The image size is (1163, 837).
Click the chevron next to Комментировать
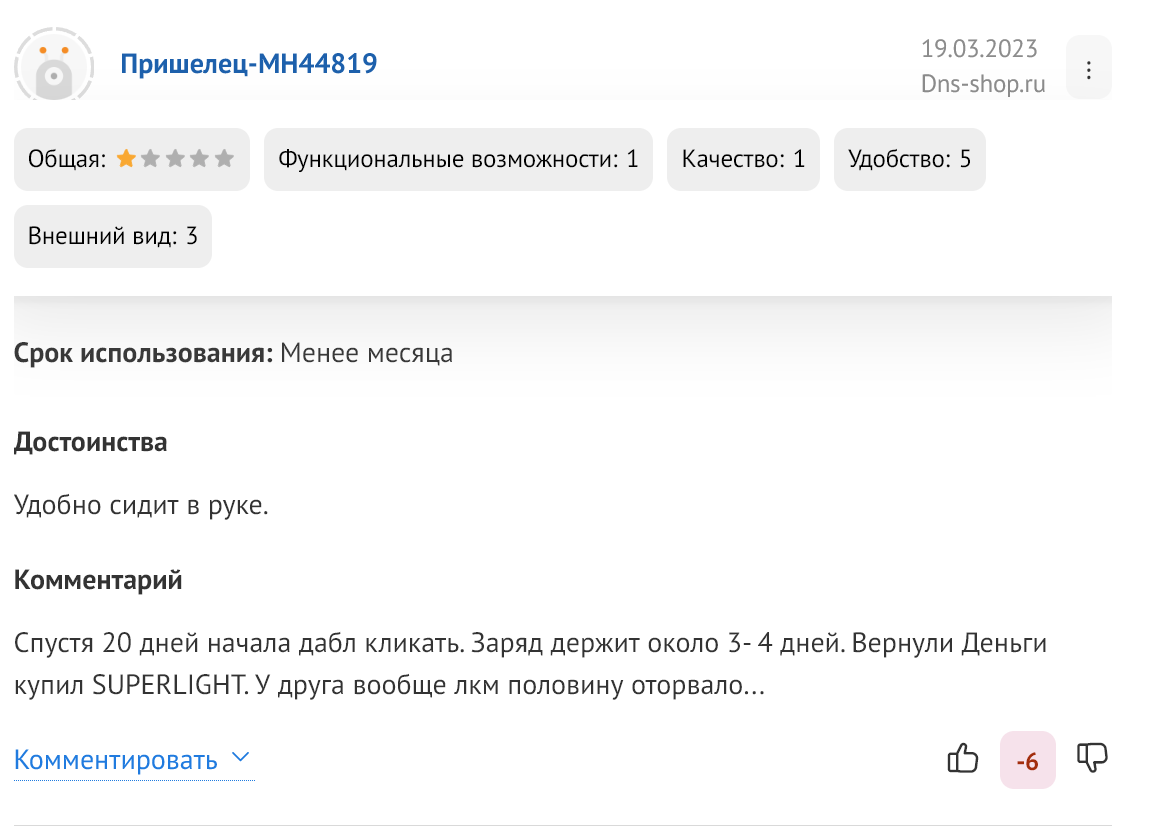[240, 757]
